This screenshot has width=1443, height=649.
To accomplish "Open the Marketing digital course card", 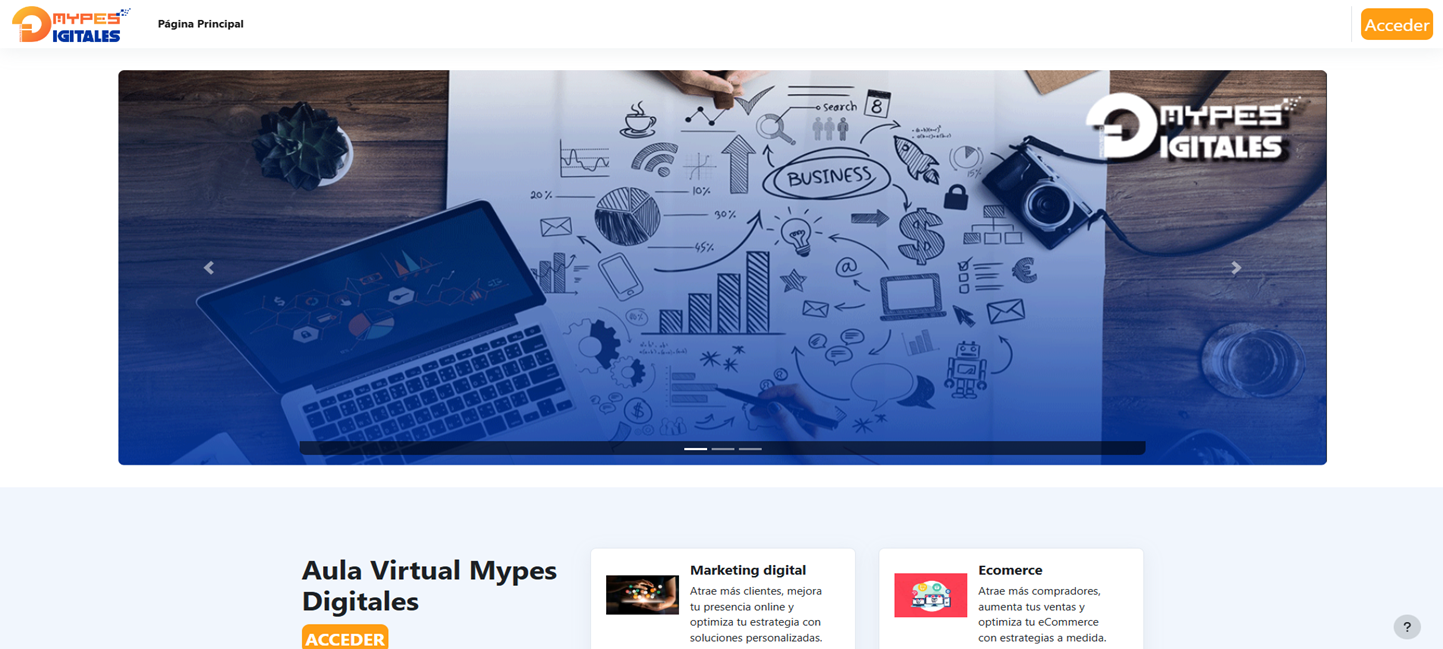I will pyautogui.click(x=722, y=598).
